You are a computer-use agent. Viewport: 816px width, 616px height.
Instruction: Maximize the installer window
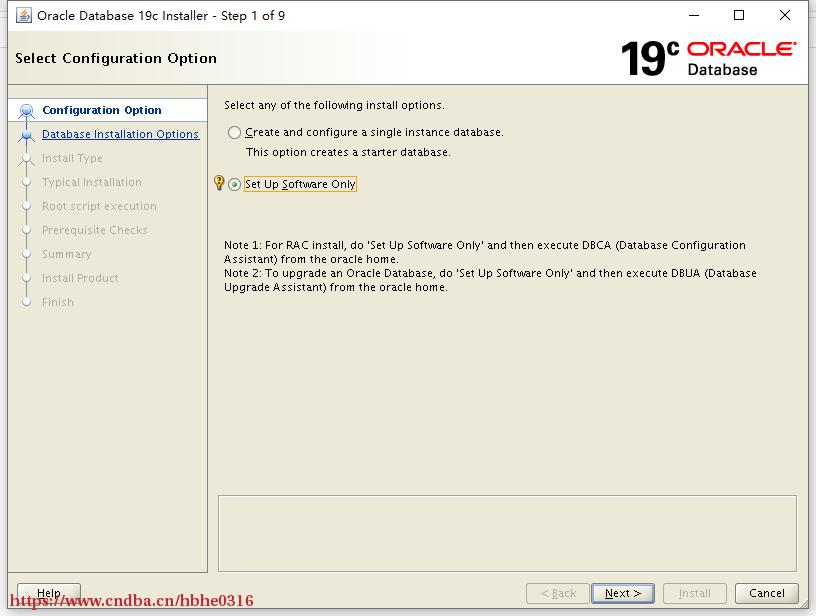[x=738, y=16]
